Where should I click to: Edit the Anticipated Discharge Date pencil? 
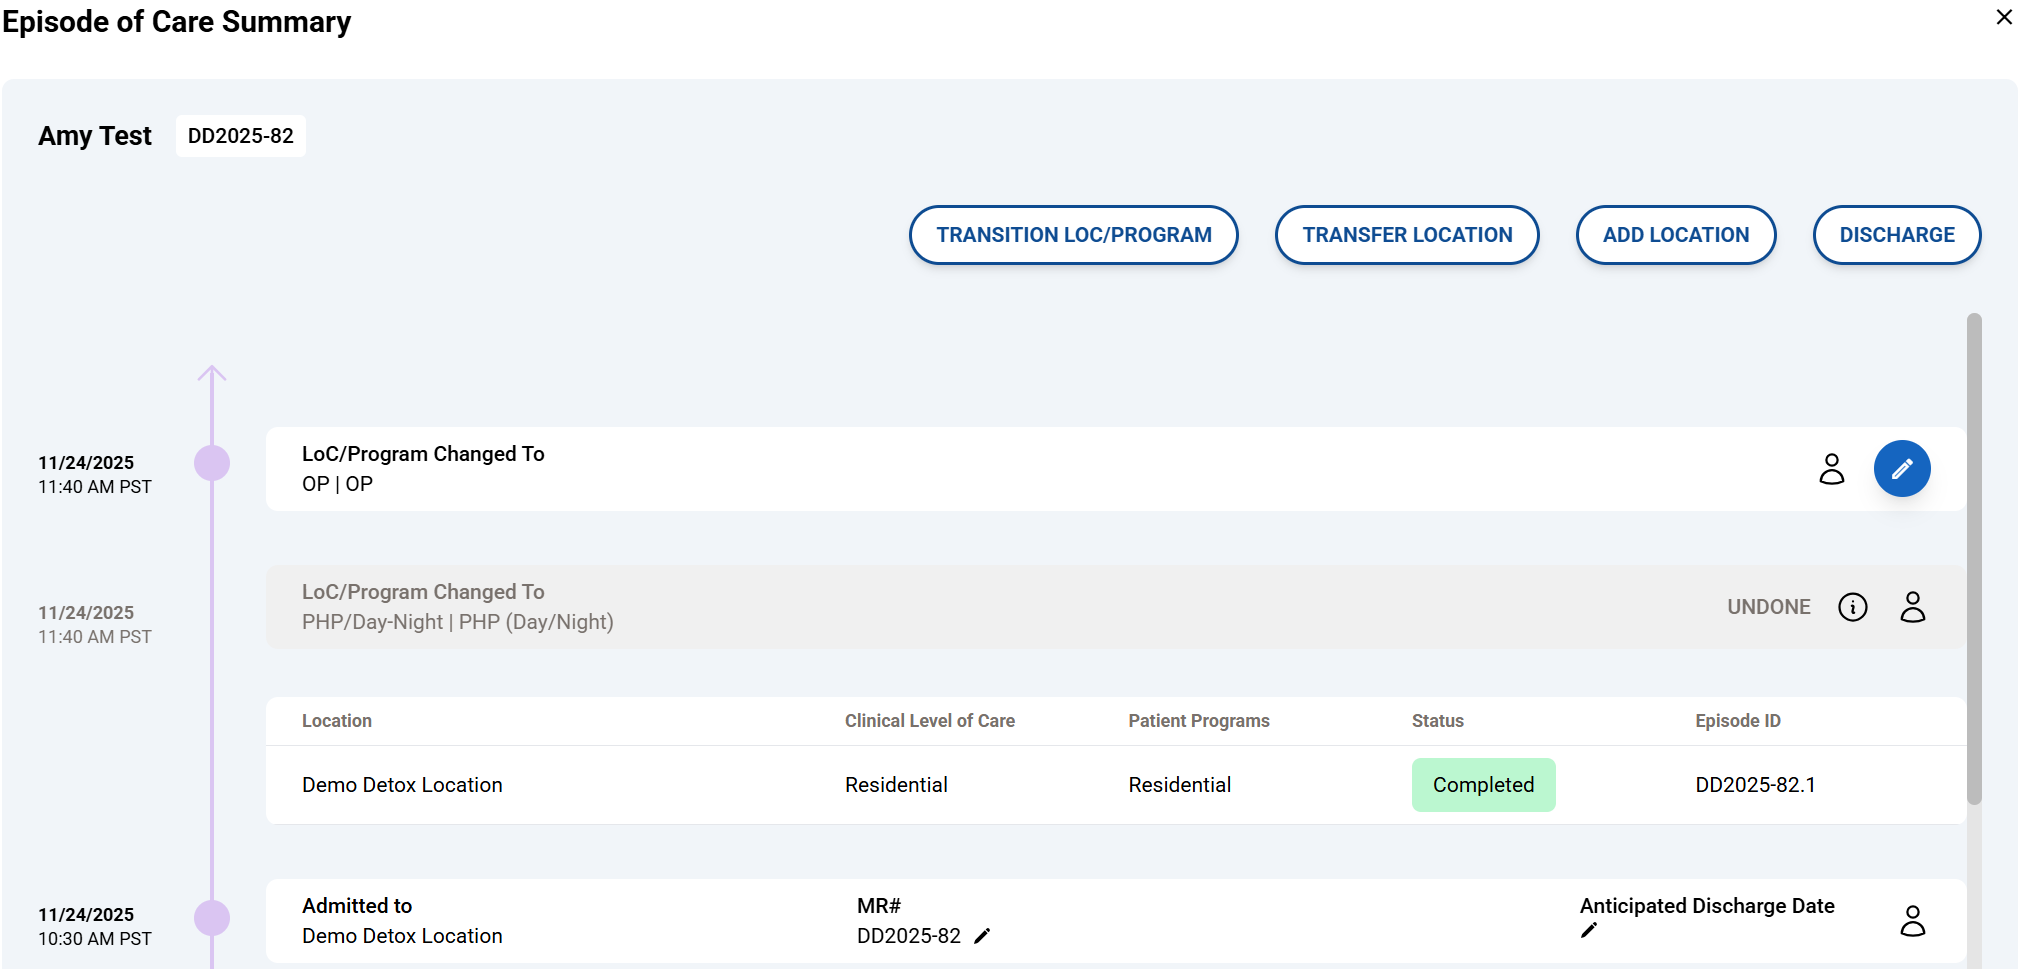pos(1589,931)
